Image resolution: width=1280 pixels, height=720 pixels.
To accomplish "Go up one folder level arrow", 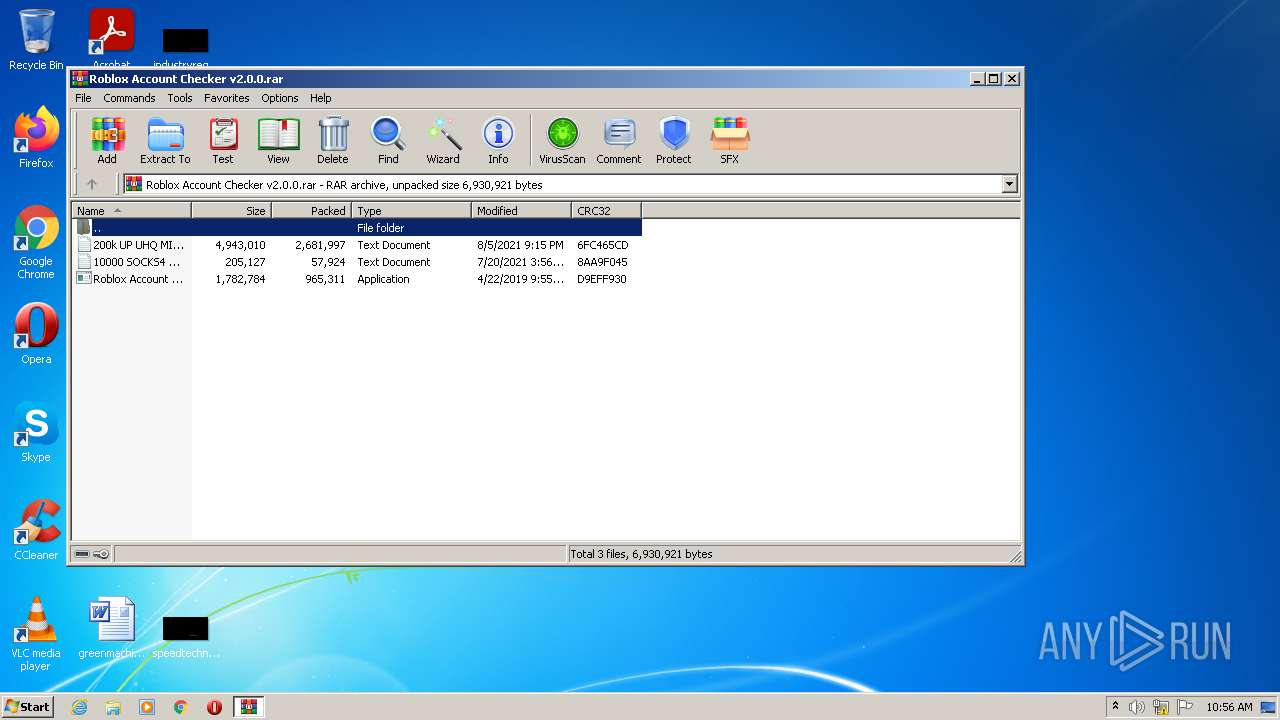I will (92, 184).
